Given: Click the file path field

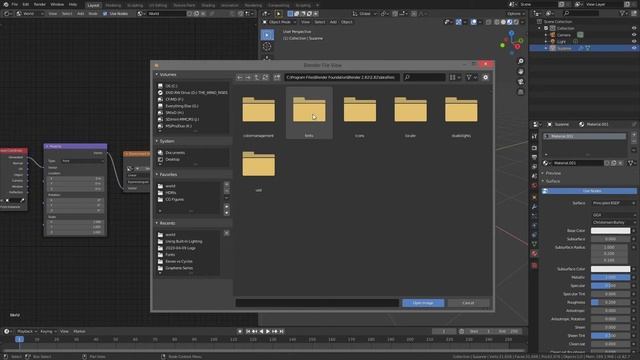Looking at the screenshot, I should point(342,77).
